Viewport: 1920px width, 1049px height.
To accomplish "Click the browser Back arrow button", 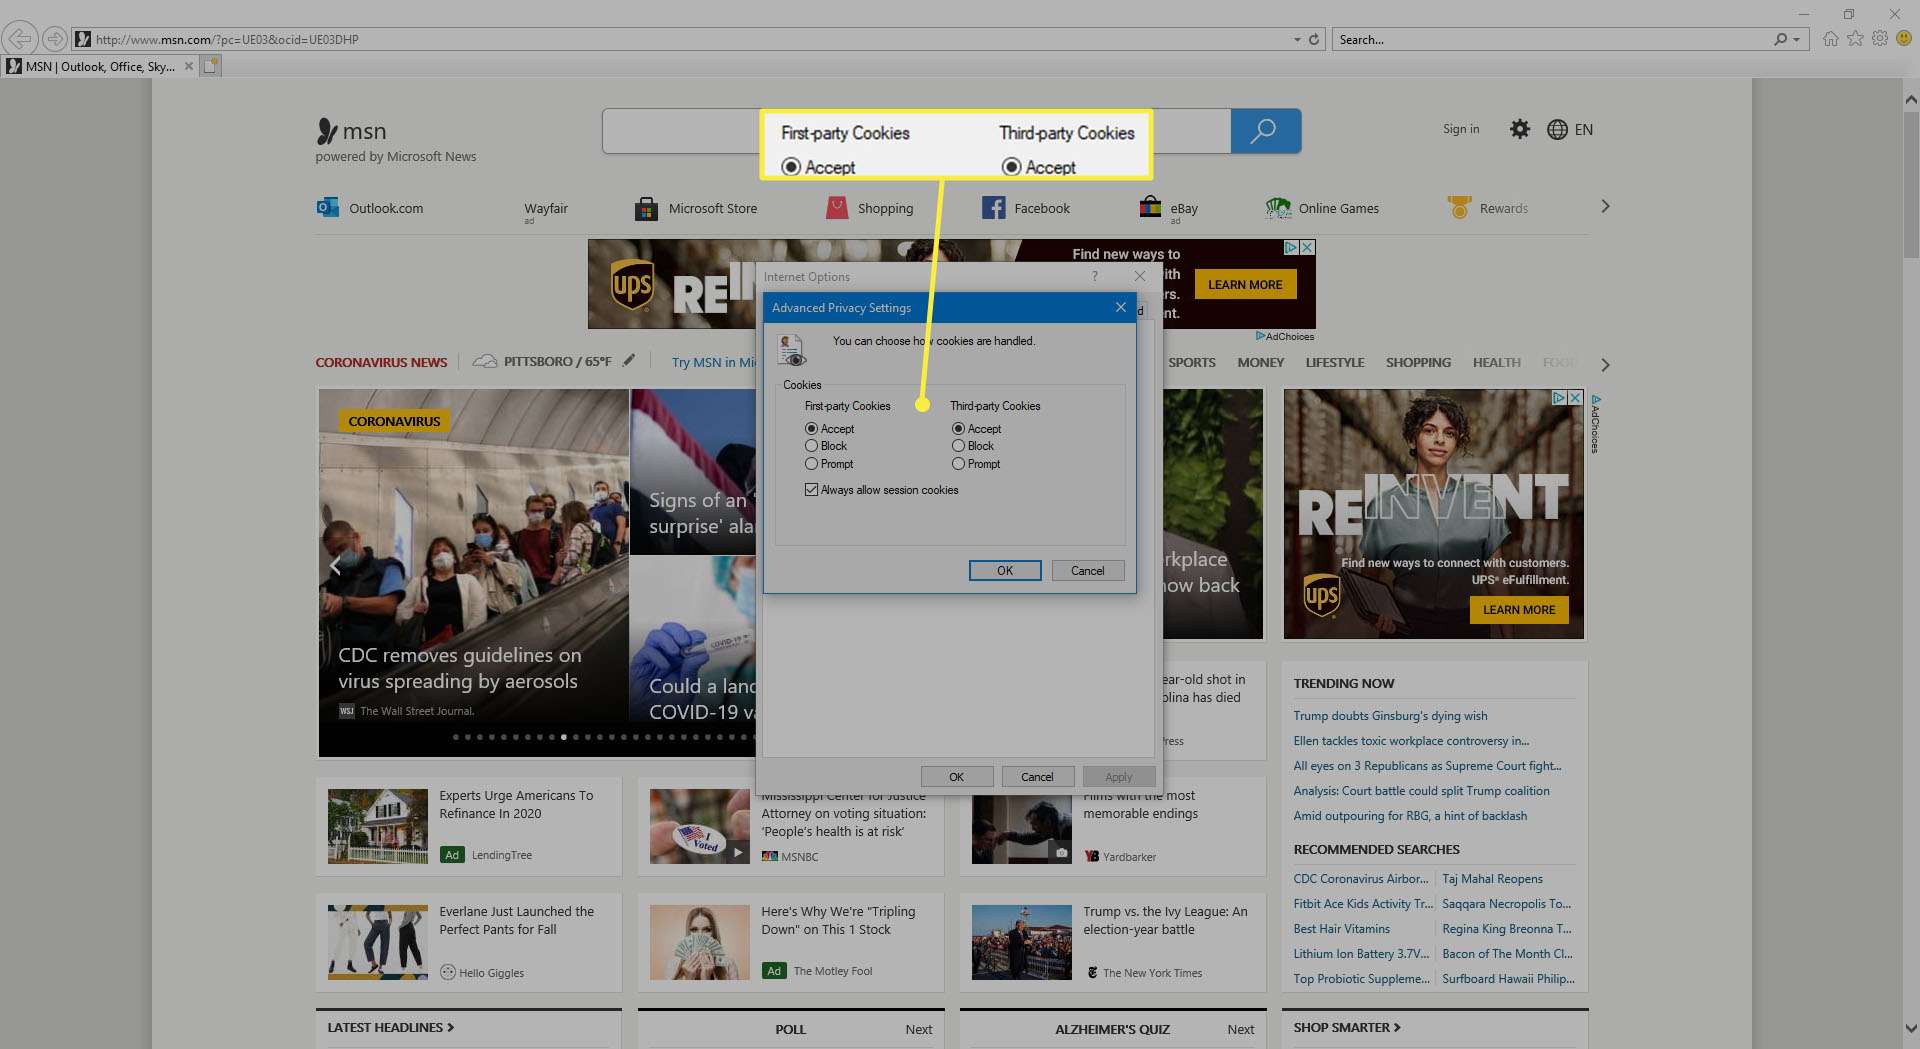I will (x=19, y=39).
